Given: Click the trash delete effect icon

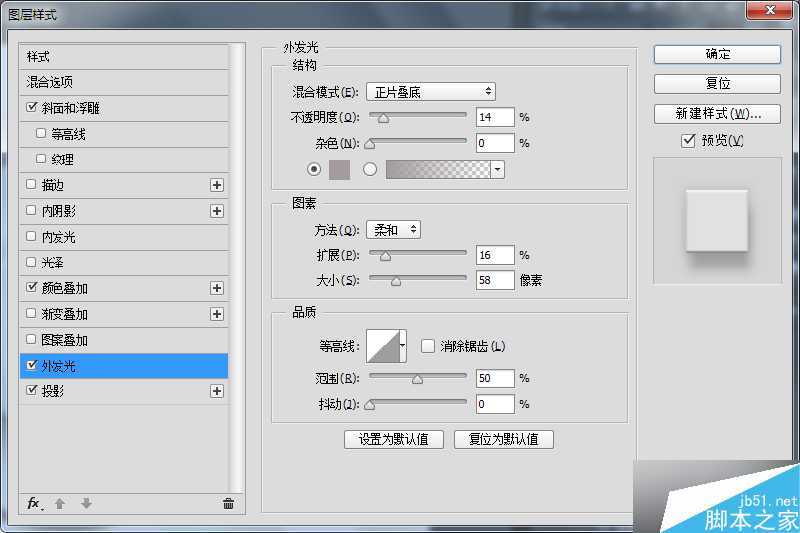Looking at the screenshot, I should [x=228, y=503].
